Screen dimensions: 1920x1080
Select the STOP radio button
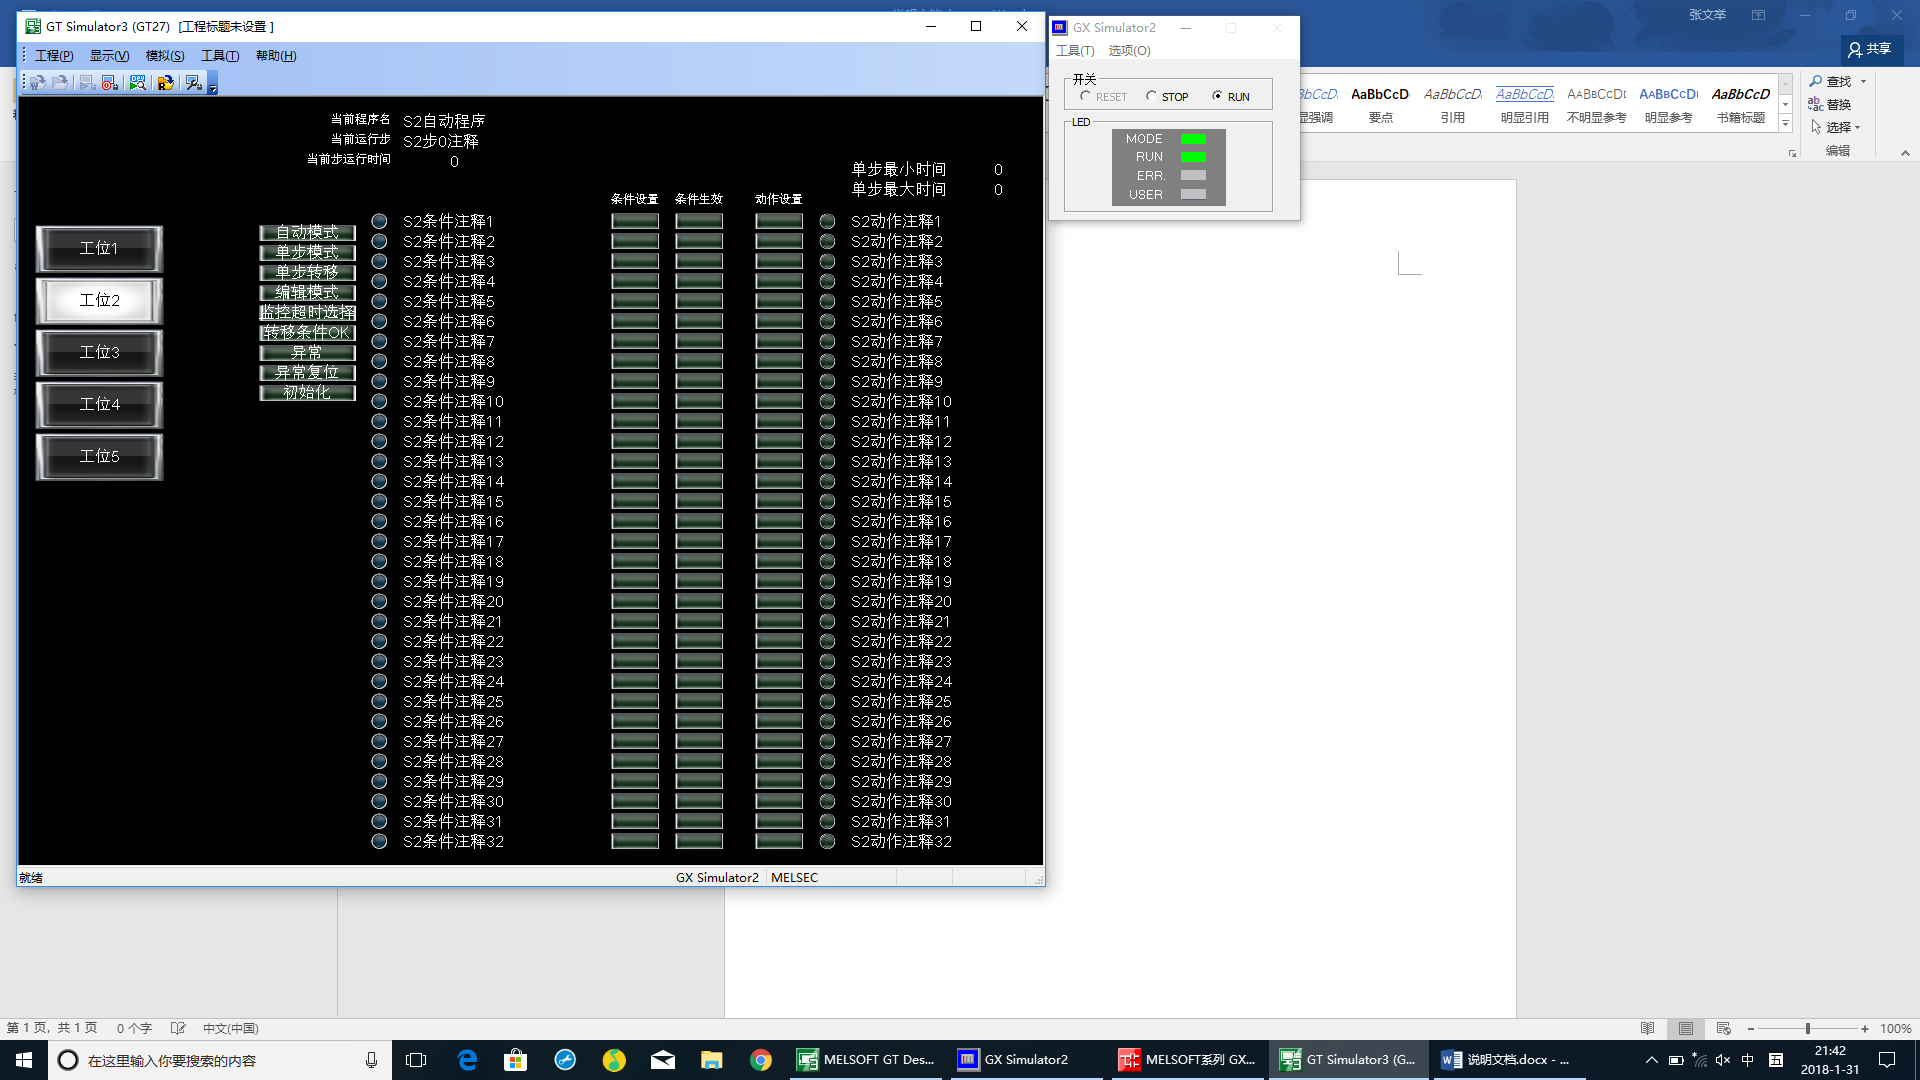[1151, 96]
